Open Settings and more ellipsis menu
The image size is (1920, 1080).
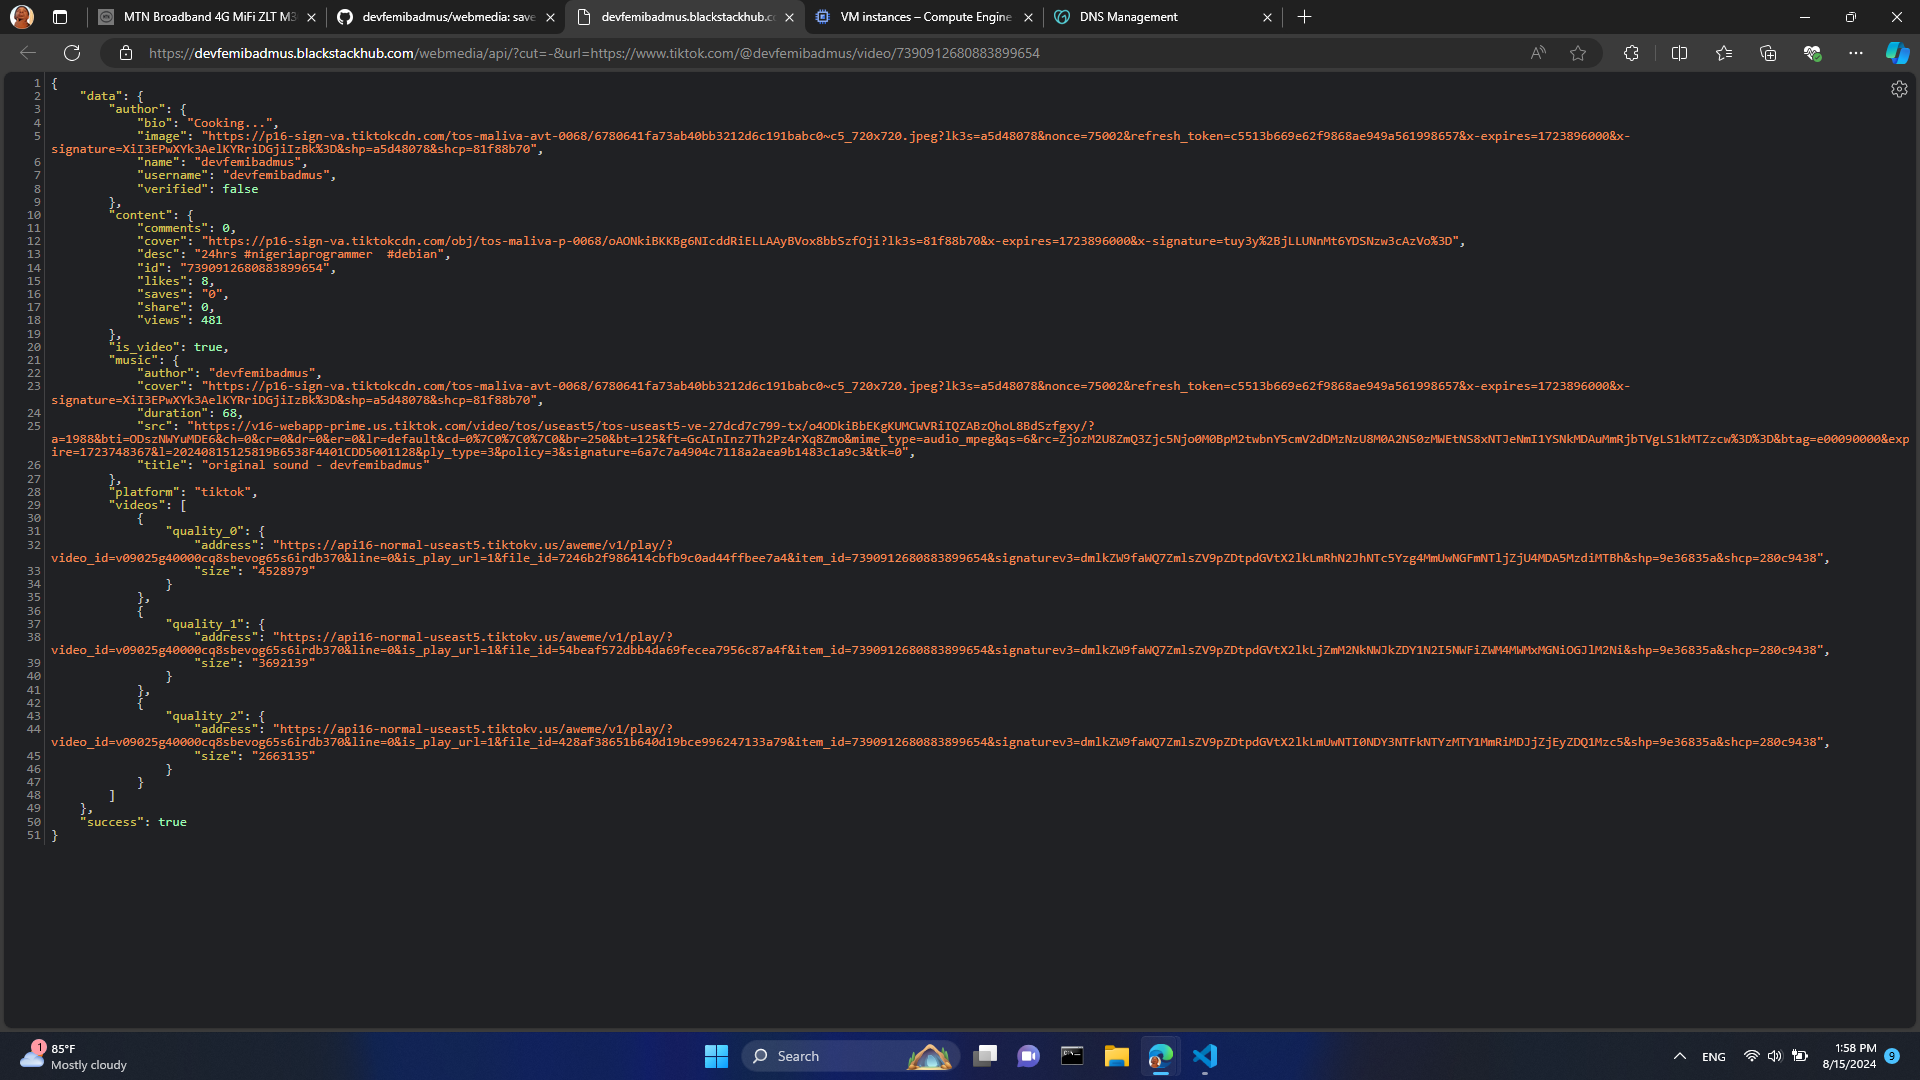tap(1856, 53)
